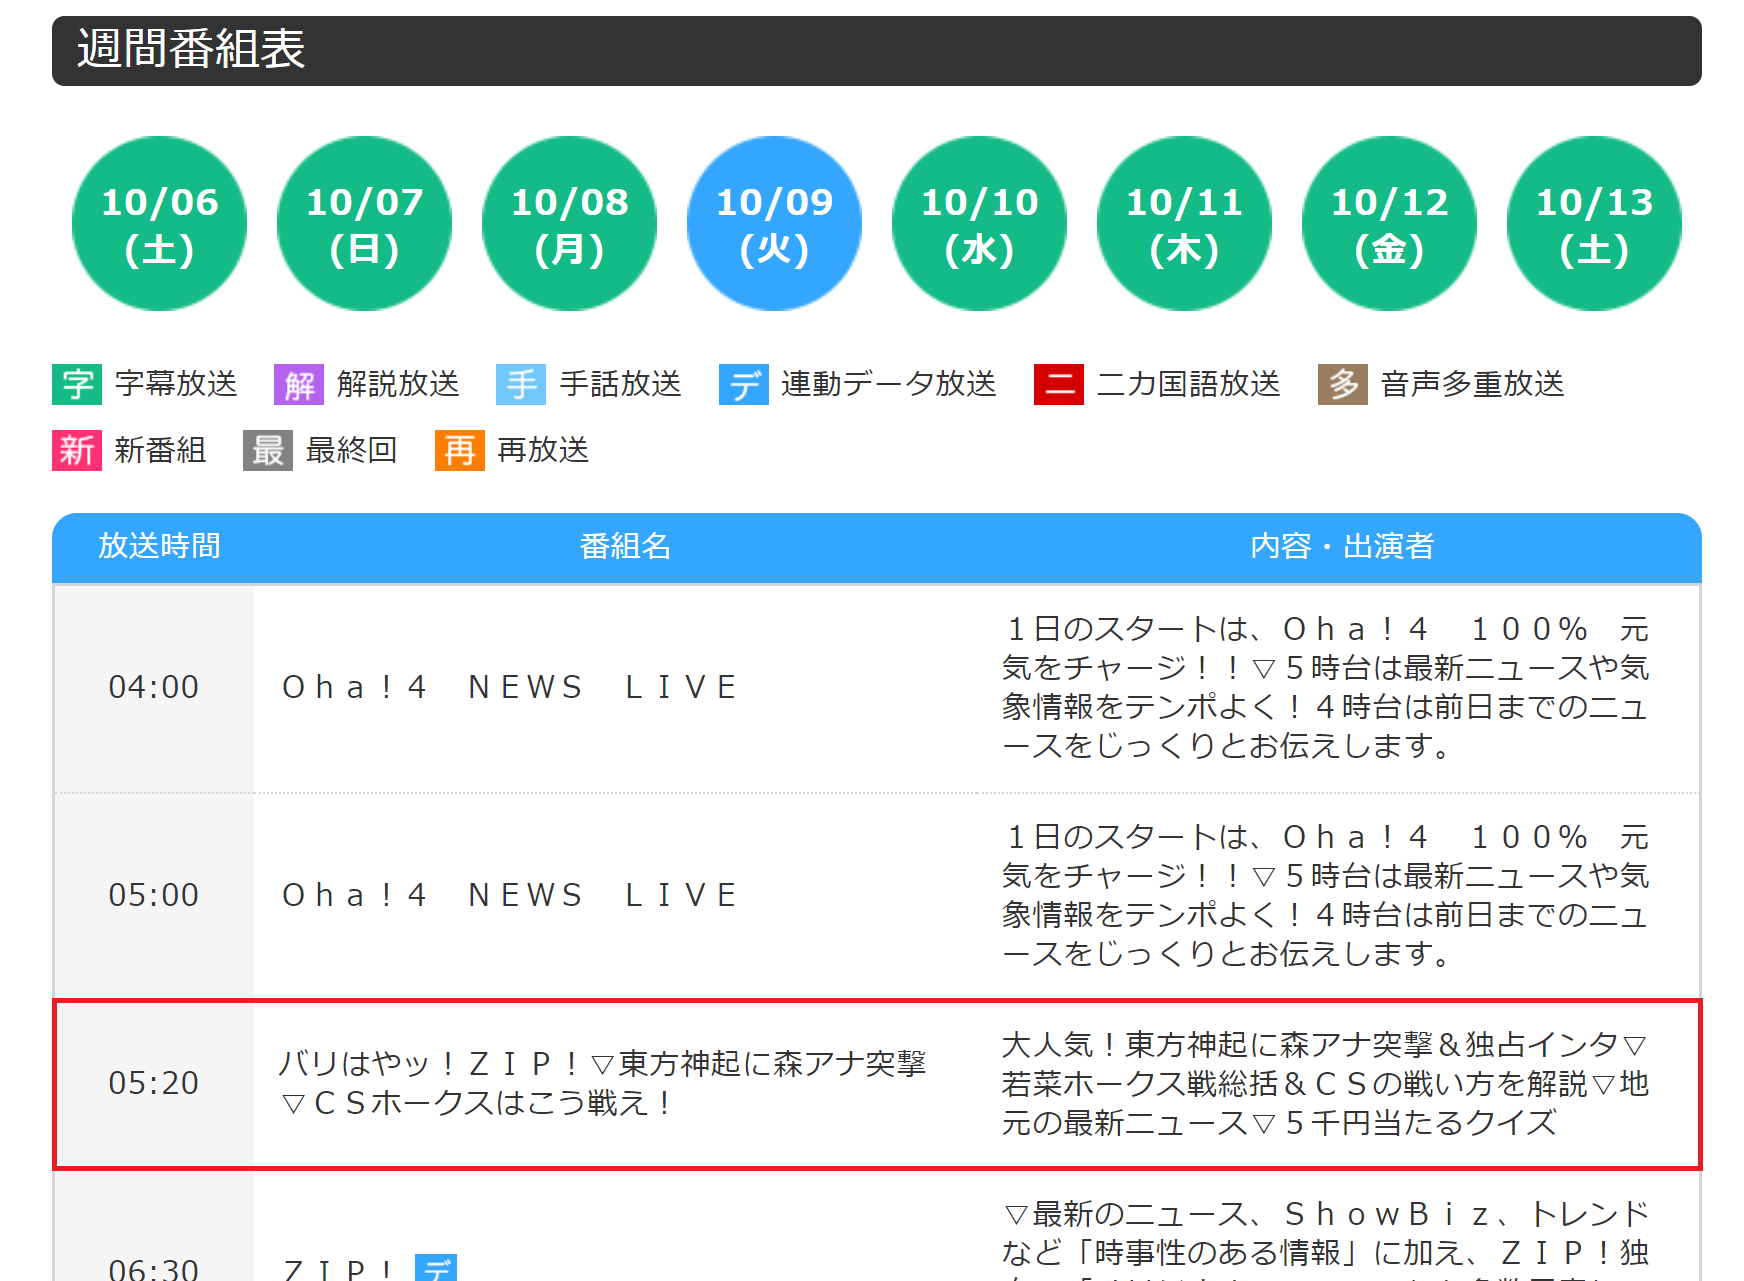Click the purple 解 commentary broadcast icon
This screenshot has height=1281, width=1744.
299,385
